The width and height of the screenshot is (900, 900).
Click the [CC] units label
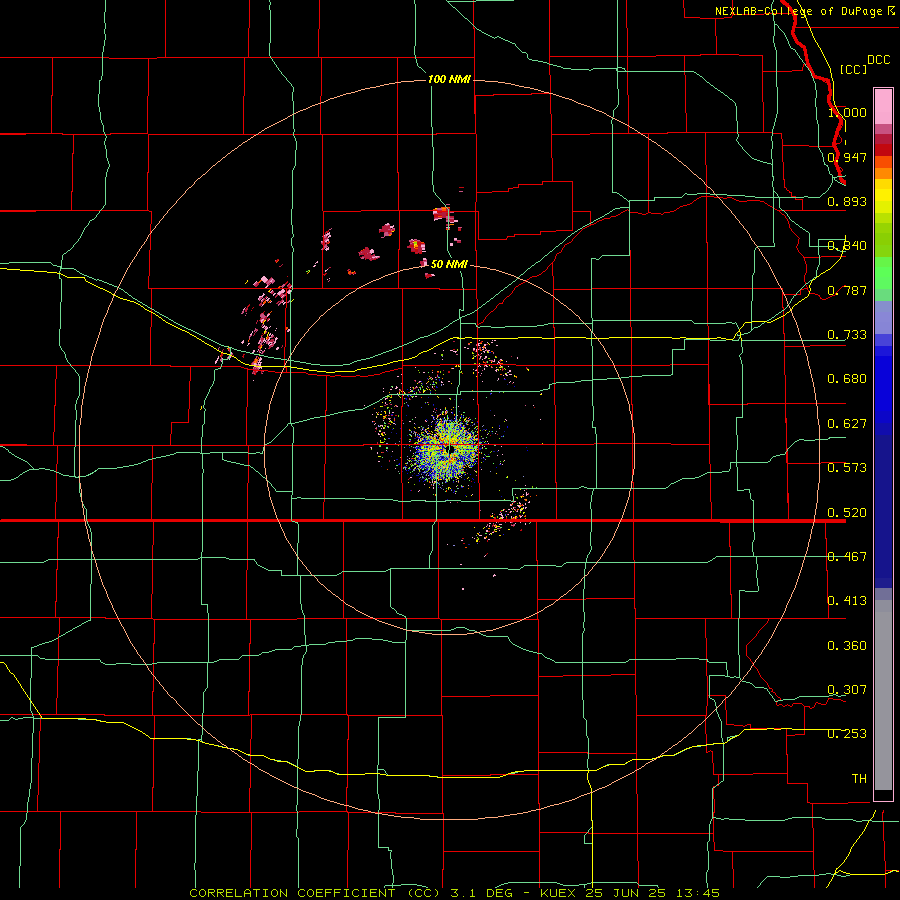(854, 69)
